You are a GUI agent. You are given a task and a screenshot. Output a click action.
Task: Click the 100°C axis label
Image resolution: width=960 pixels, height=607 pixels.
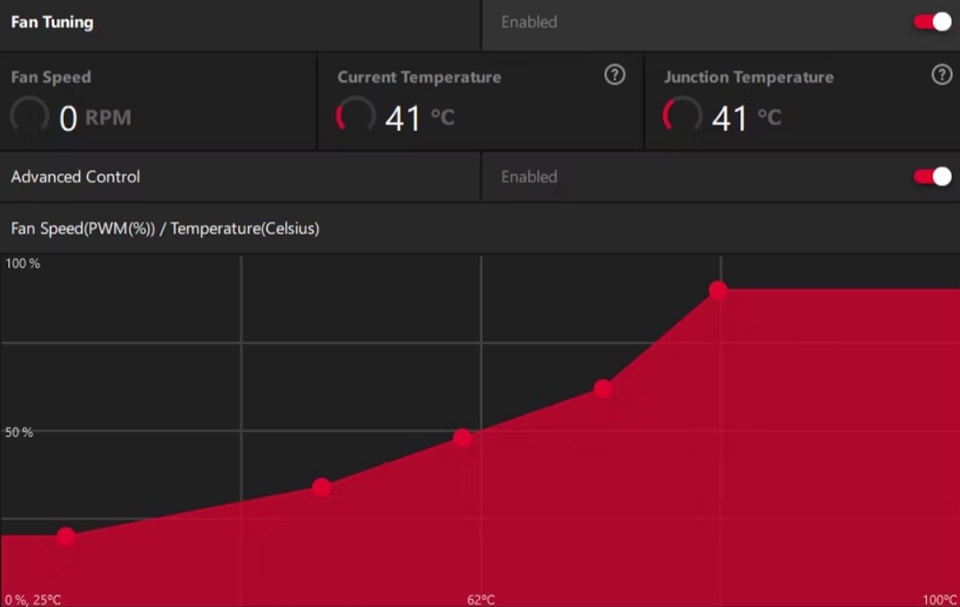tap(940, 600)
